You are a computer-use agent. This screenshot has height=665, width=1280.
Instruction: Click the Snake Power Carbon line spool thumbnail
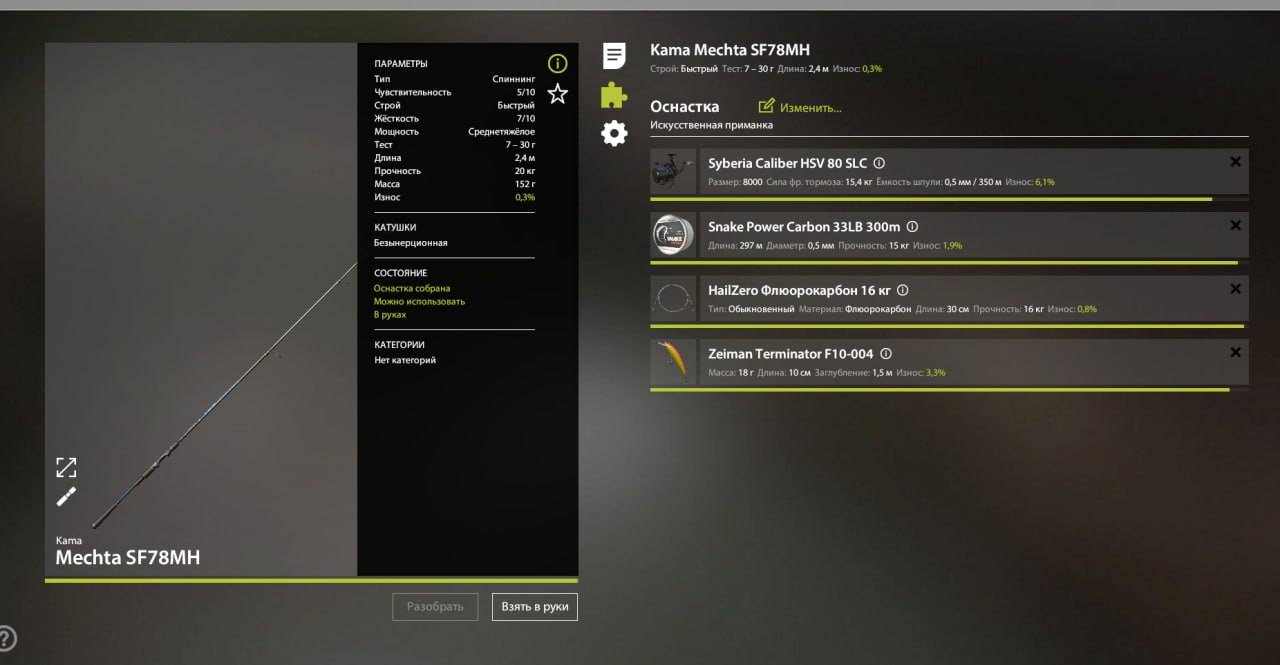coord(673,235)
